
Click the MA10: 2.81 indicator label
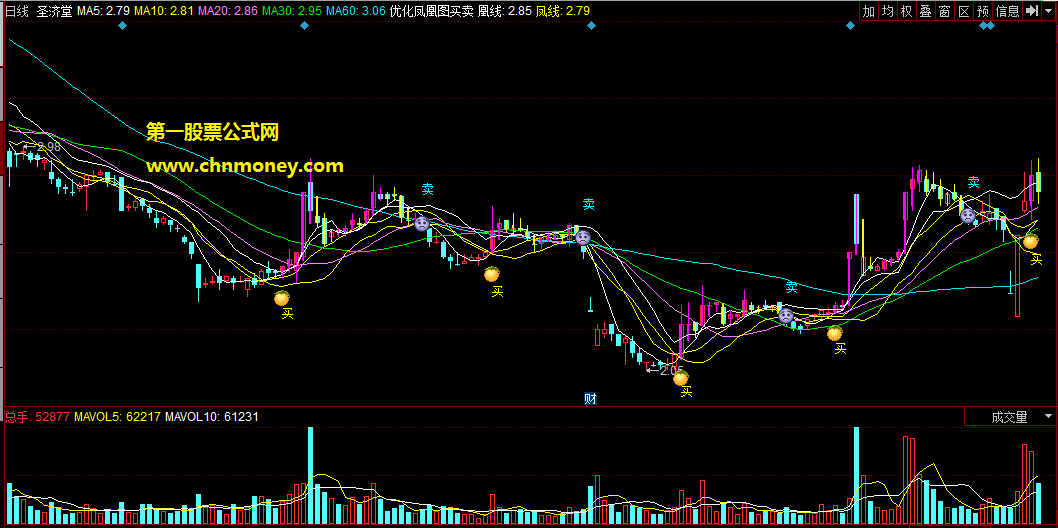point(164,11)
